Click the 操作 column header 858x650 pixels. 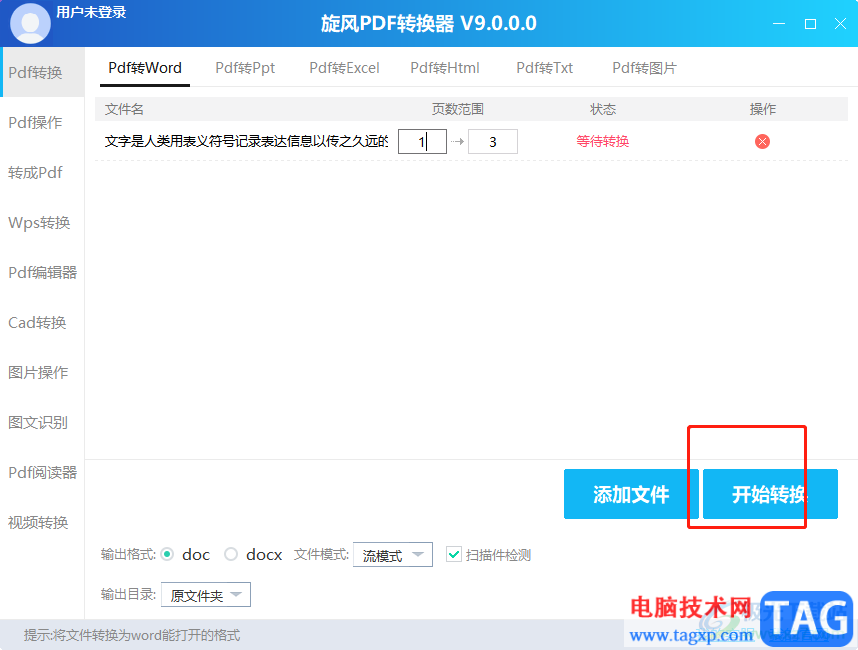pyautogui.click(x=762, y=109)
